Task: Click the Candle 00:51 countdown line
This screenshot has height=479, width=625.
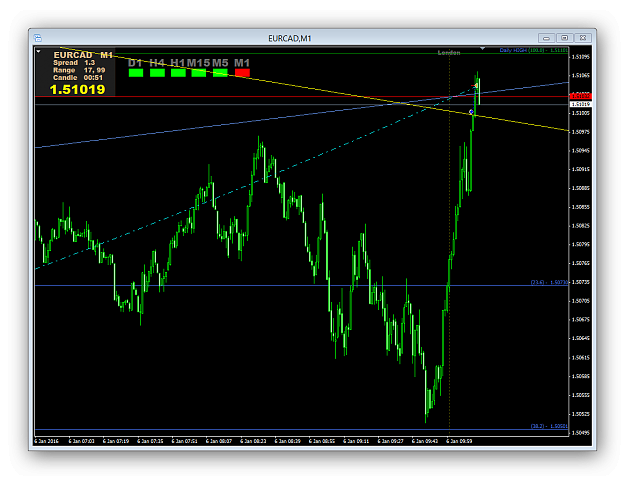Action: pos(78,78)
